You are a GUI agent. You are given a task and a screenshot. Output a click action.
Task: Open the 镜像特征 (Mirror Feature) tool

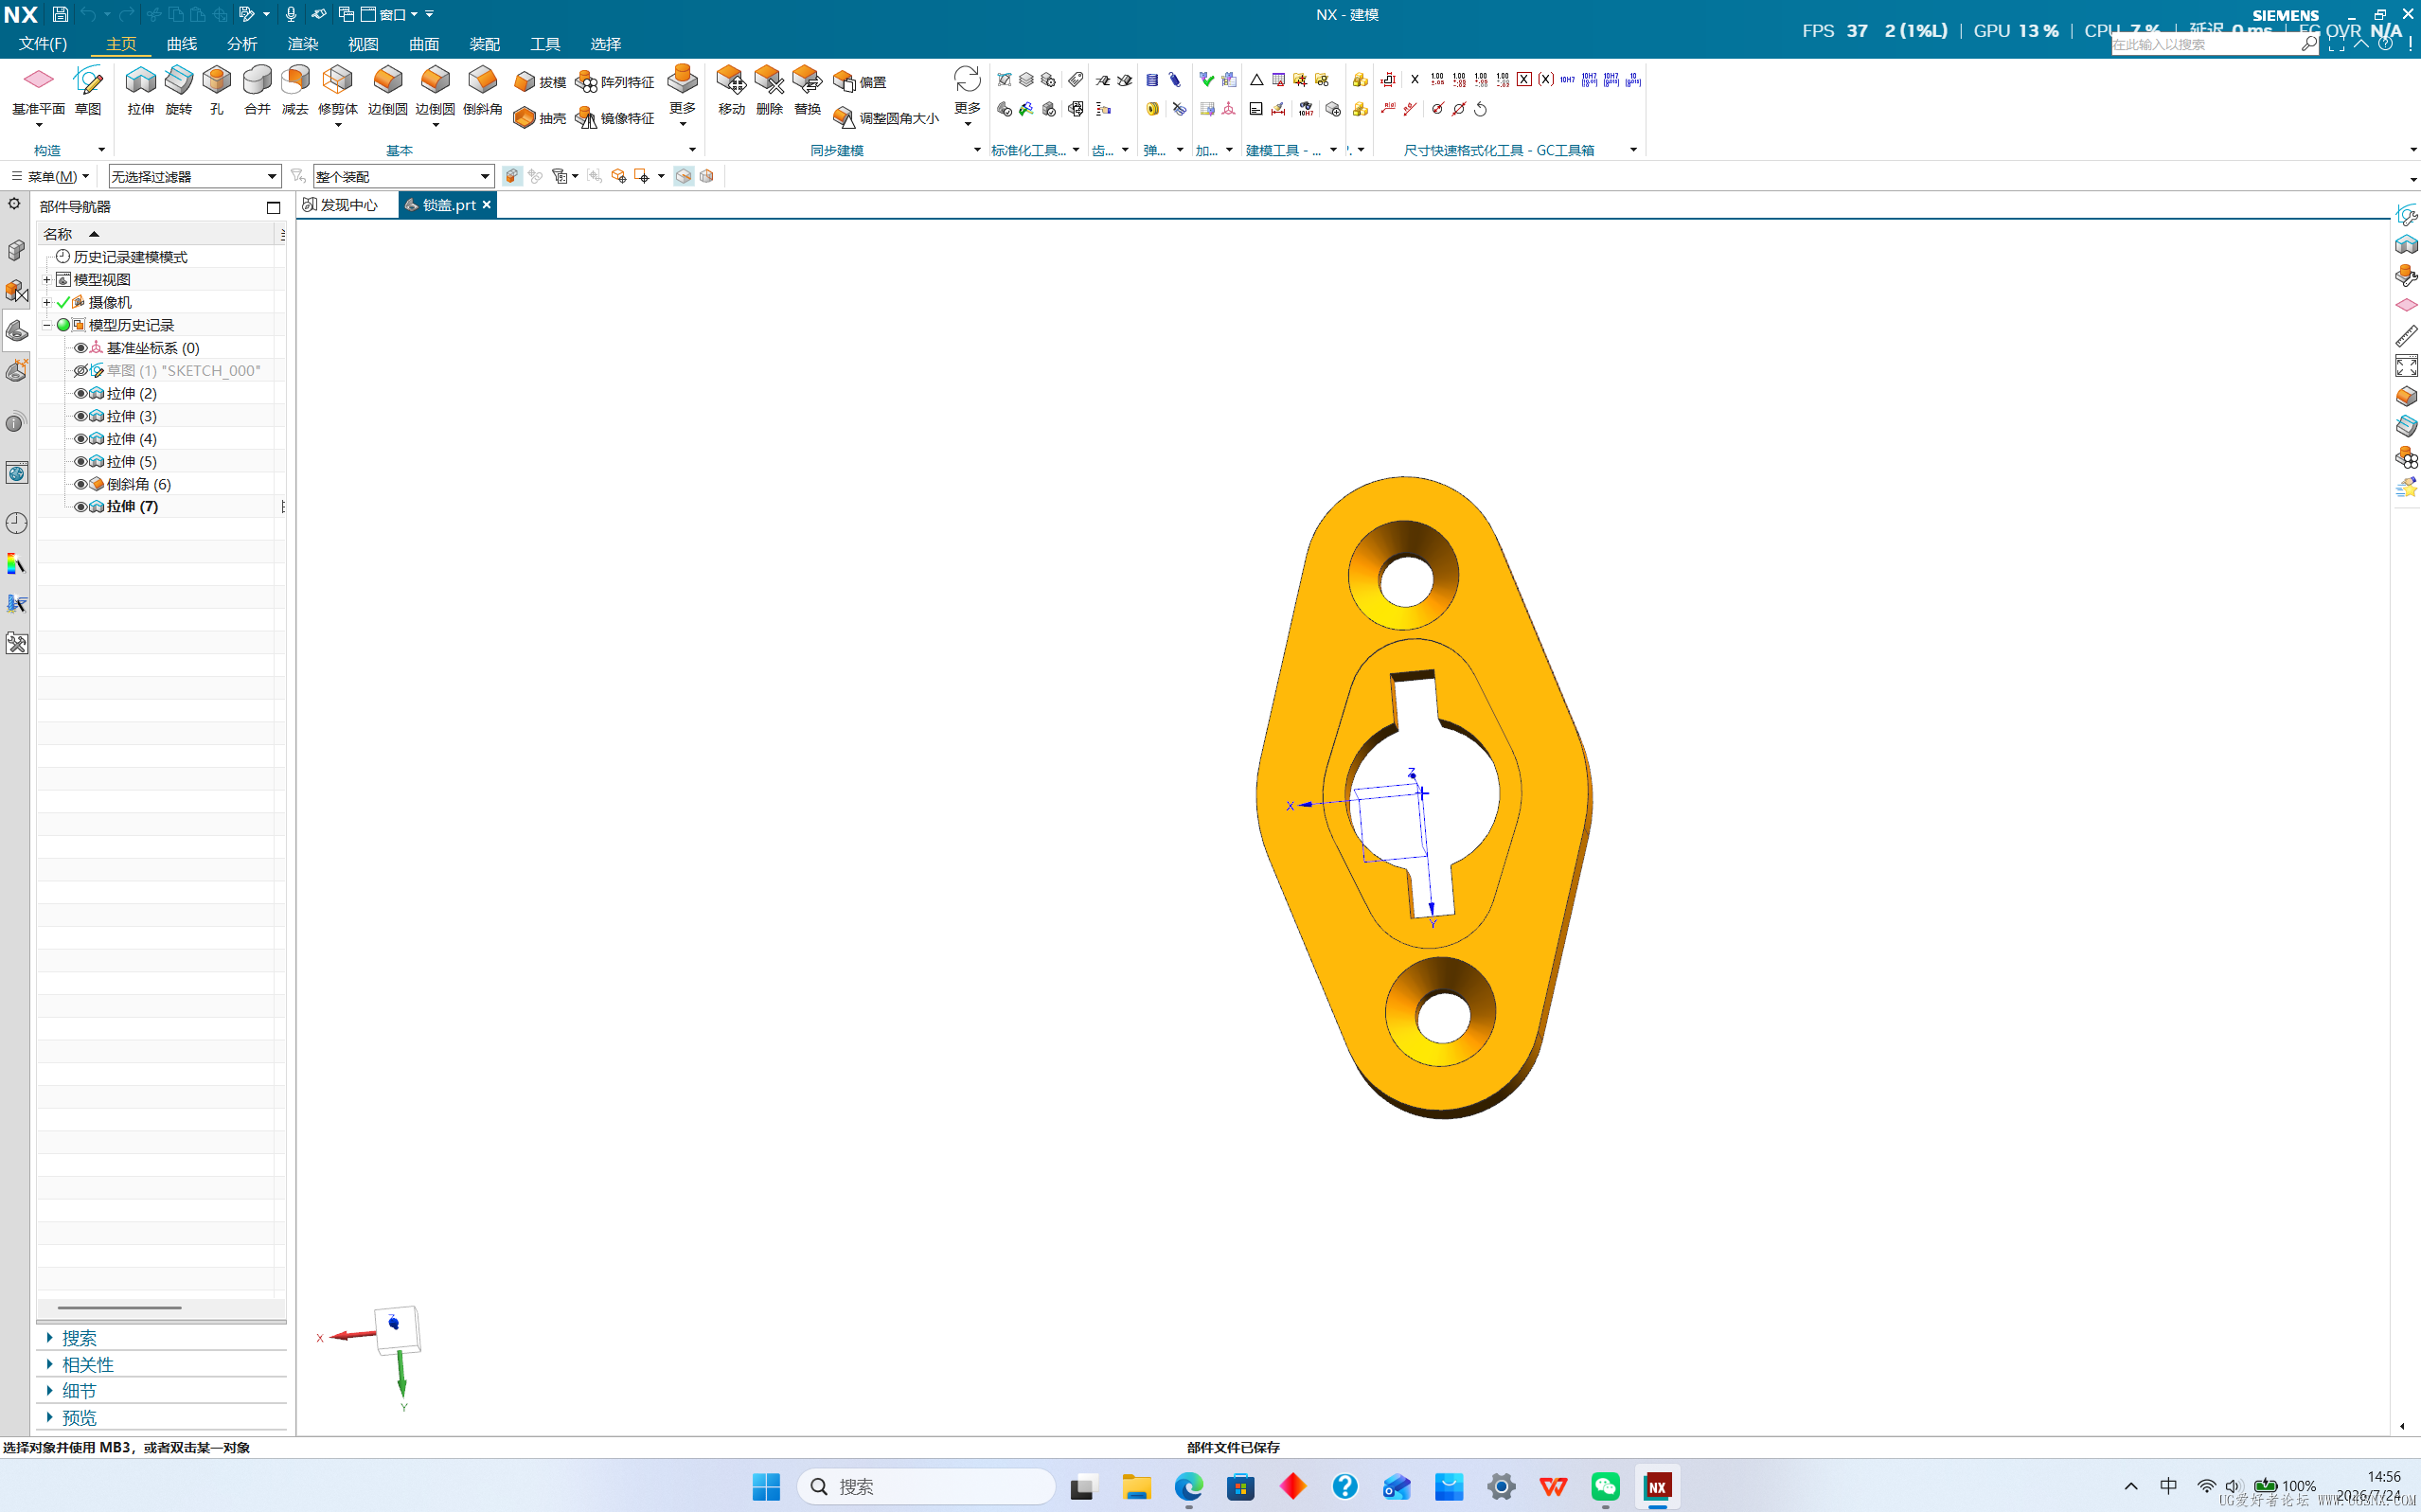click(615, 118)
